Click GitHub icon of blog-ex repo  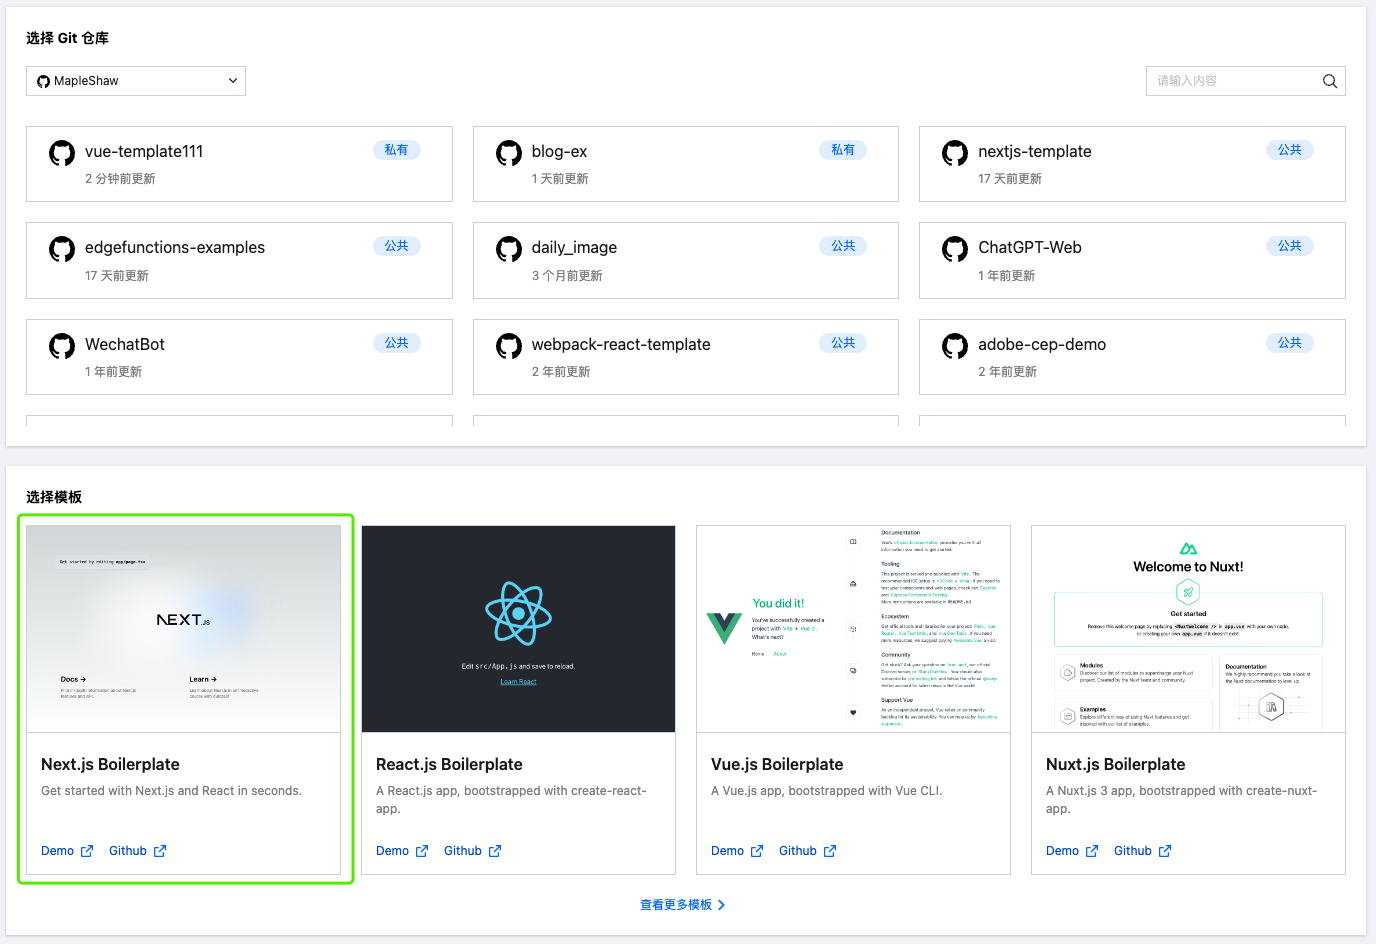coord(509,153)
